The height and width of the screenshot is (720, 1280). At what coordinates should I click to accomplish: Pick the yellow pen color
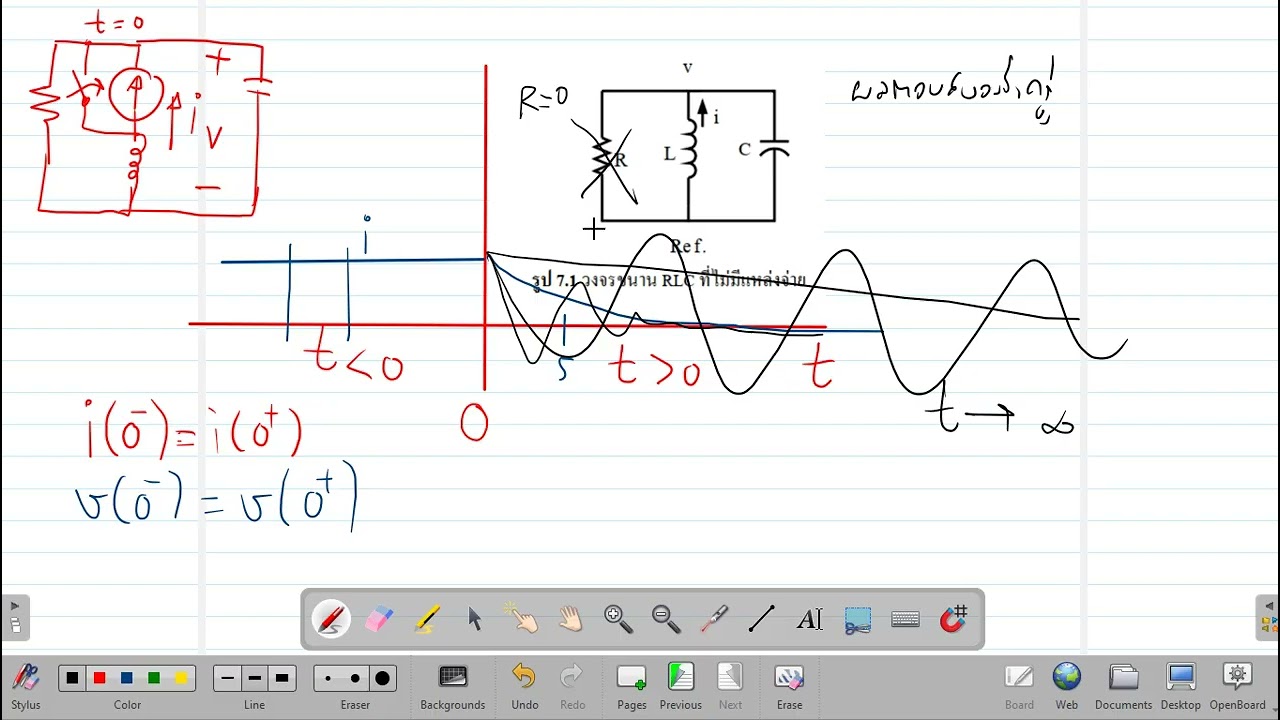[x=181, y=678]
